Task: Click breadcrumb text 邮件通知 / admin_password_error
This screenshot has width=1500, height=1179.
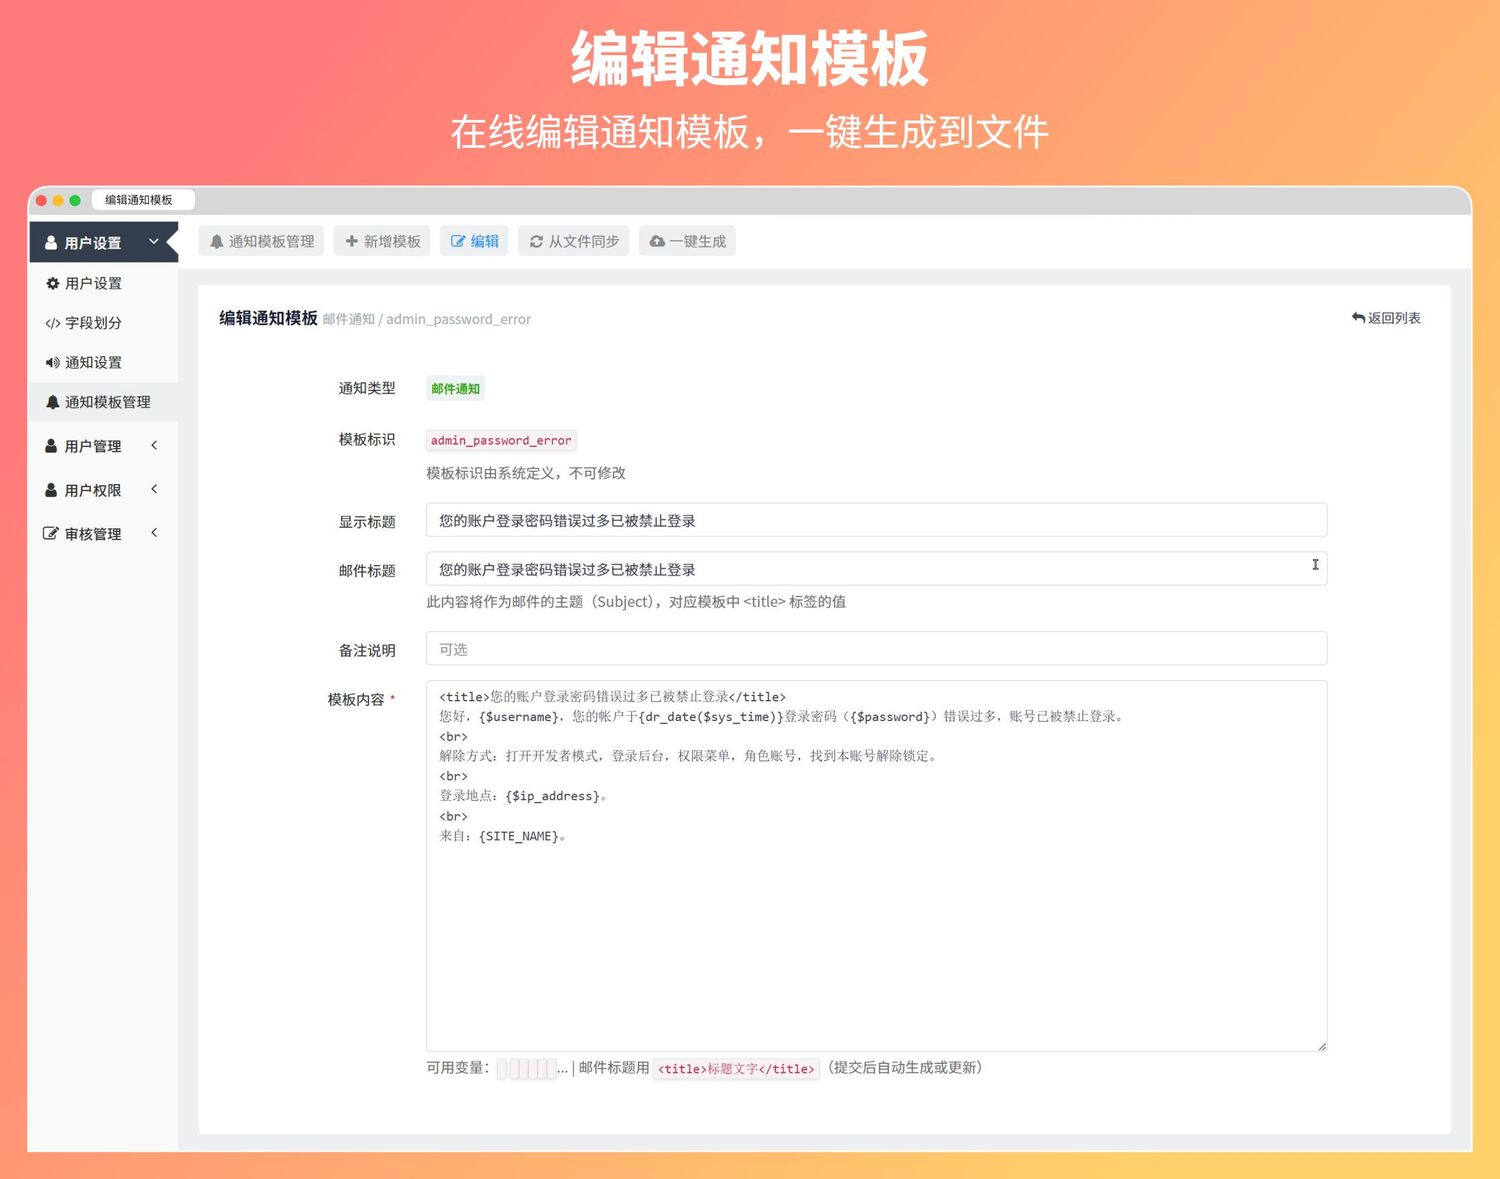Action: pyautogui.click(x=427, y=319)
